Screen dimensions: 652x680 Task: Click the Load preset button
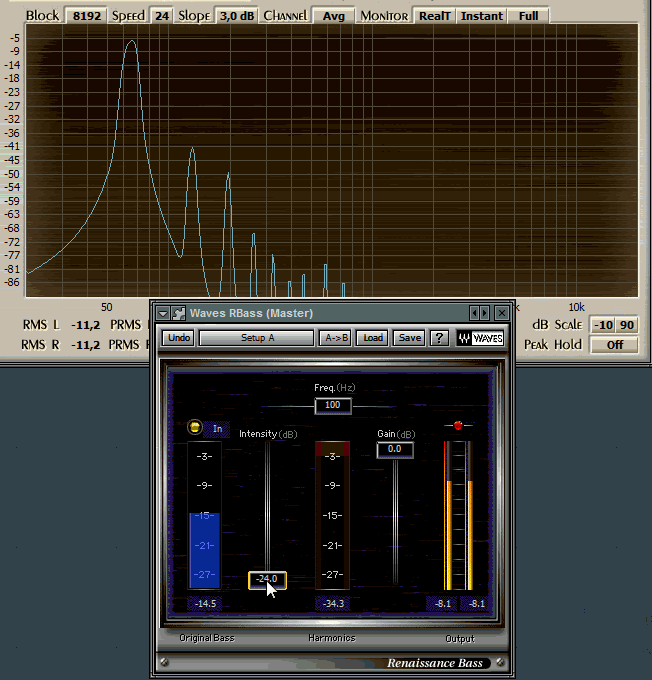tap(373, 338)
